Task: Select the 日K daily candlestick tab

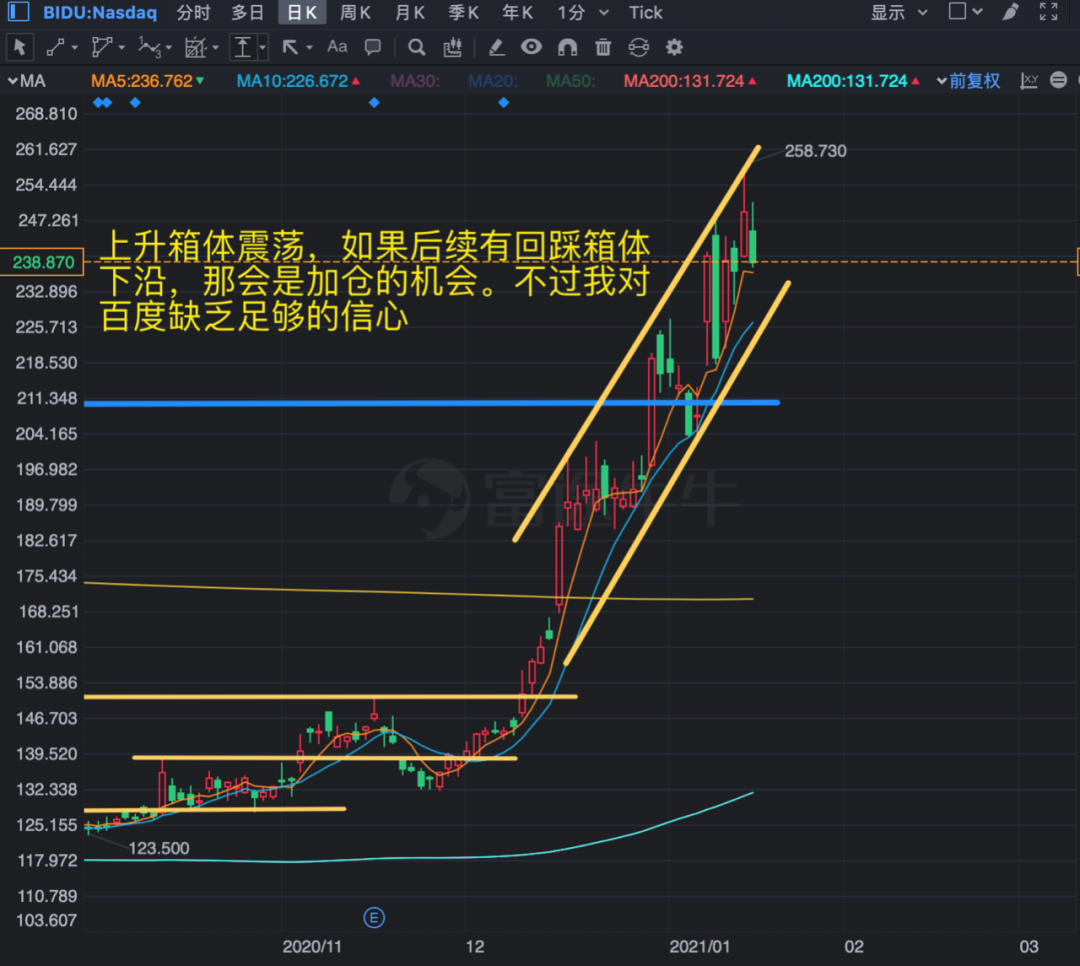Action: click(x=302, y=12)
